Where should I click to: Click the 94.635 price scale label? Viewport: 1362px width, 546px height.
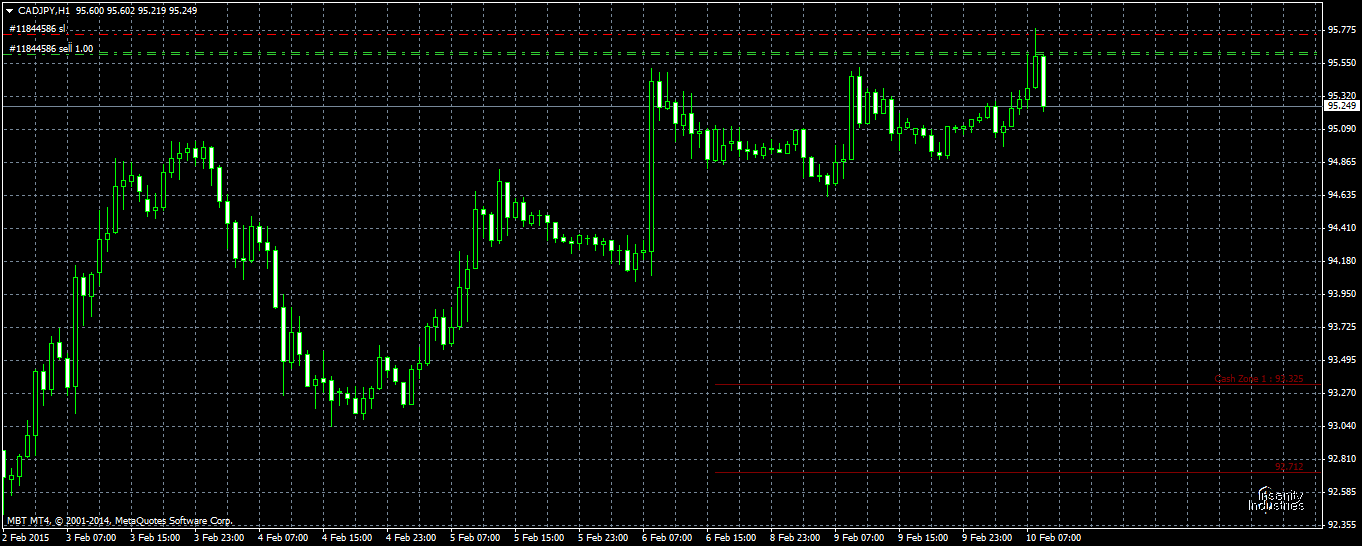pyautogui.click(x=1341, y=195)
